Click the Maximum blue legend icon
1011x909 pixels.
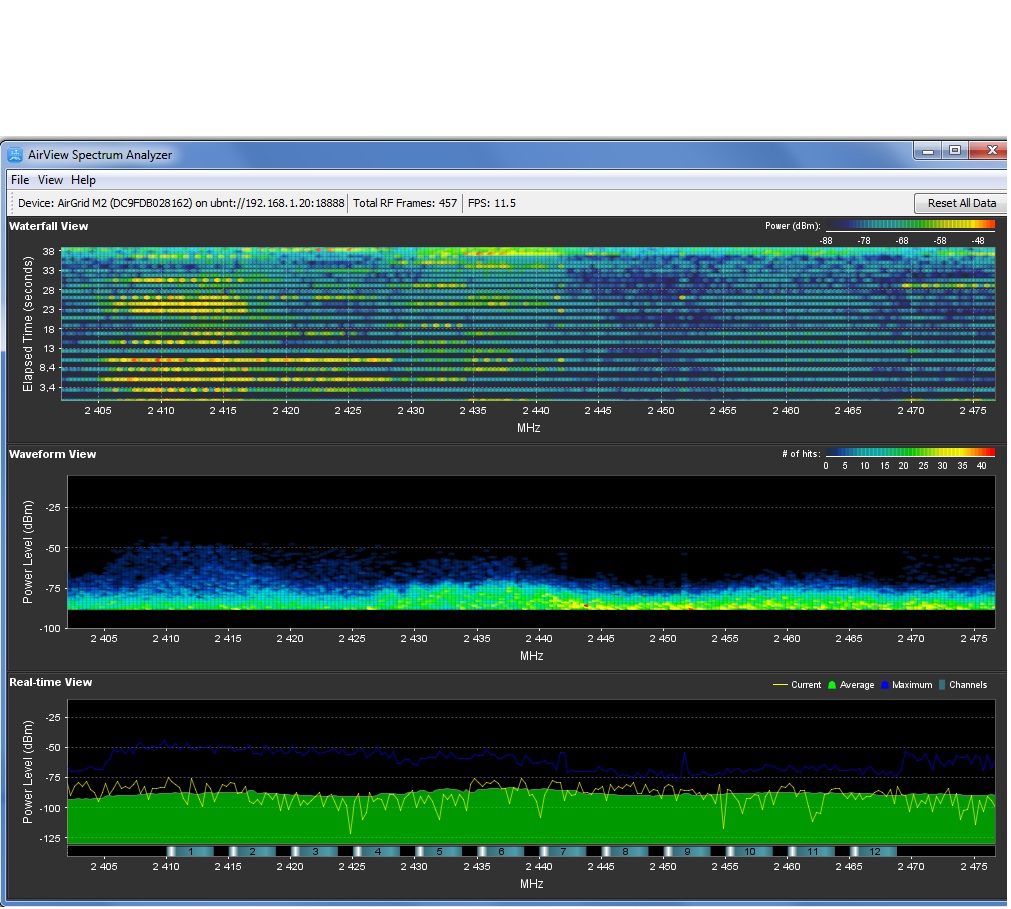click(x=886, y=685)
